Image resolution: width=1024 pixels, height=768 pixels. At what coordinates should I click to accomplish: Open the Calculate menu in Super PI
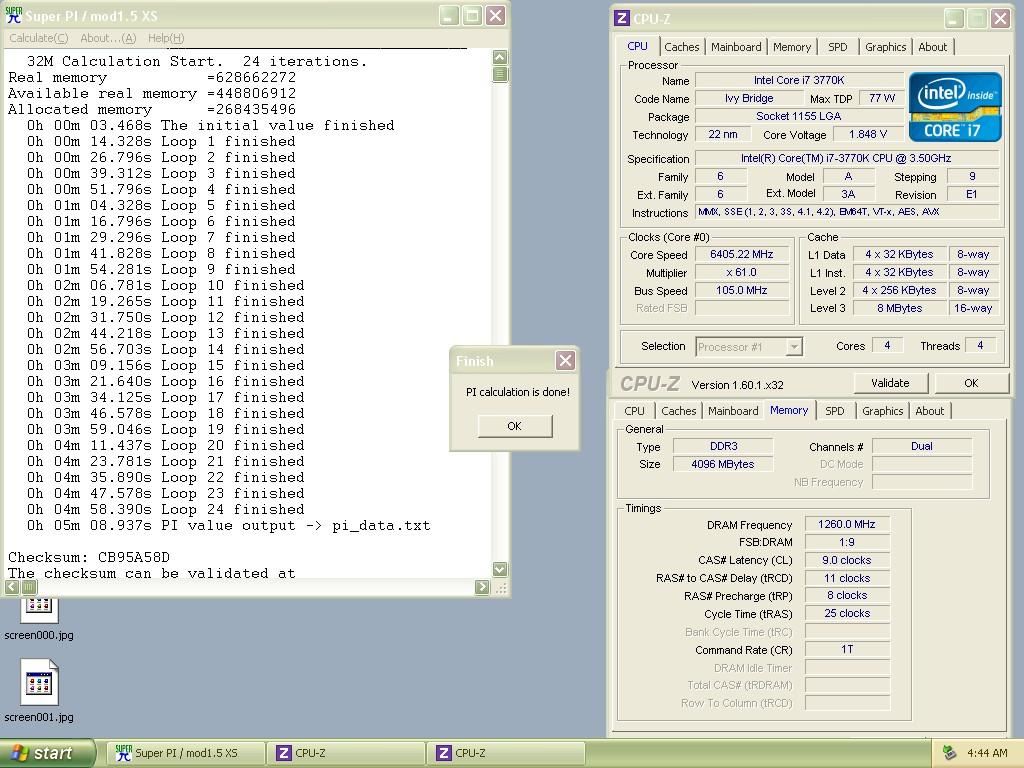39,38
